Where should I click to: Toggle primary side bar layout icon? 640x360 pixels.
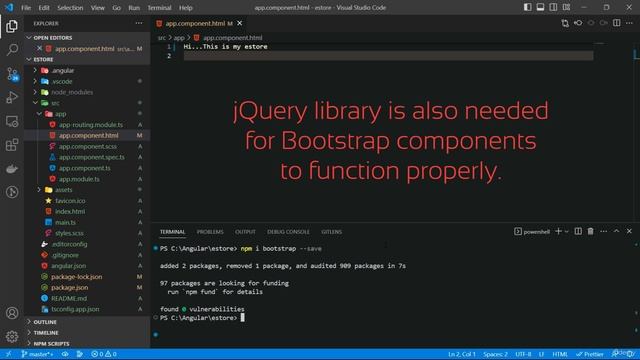pyautogui.click(x=527, y=7)
